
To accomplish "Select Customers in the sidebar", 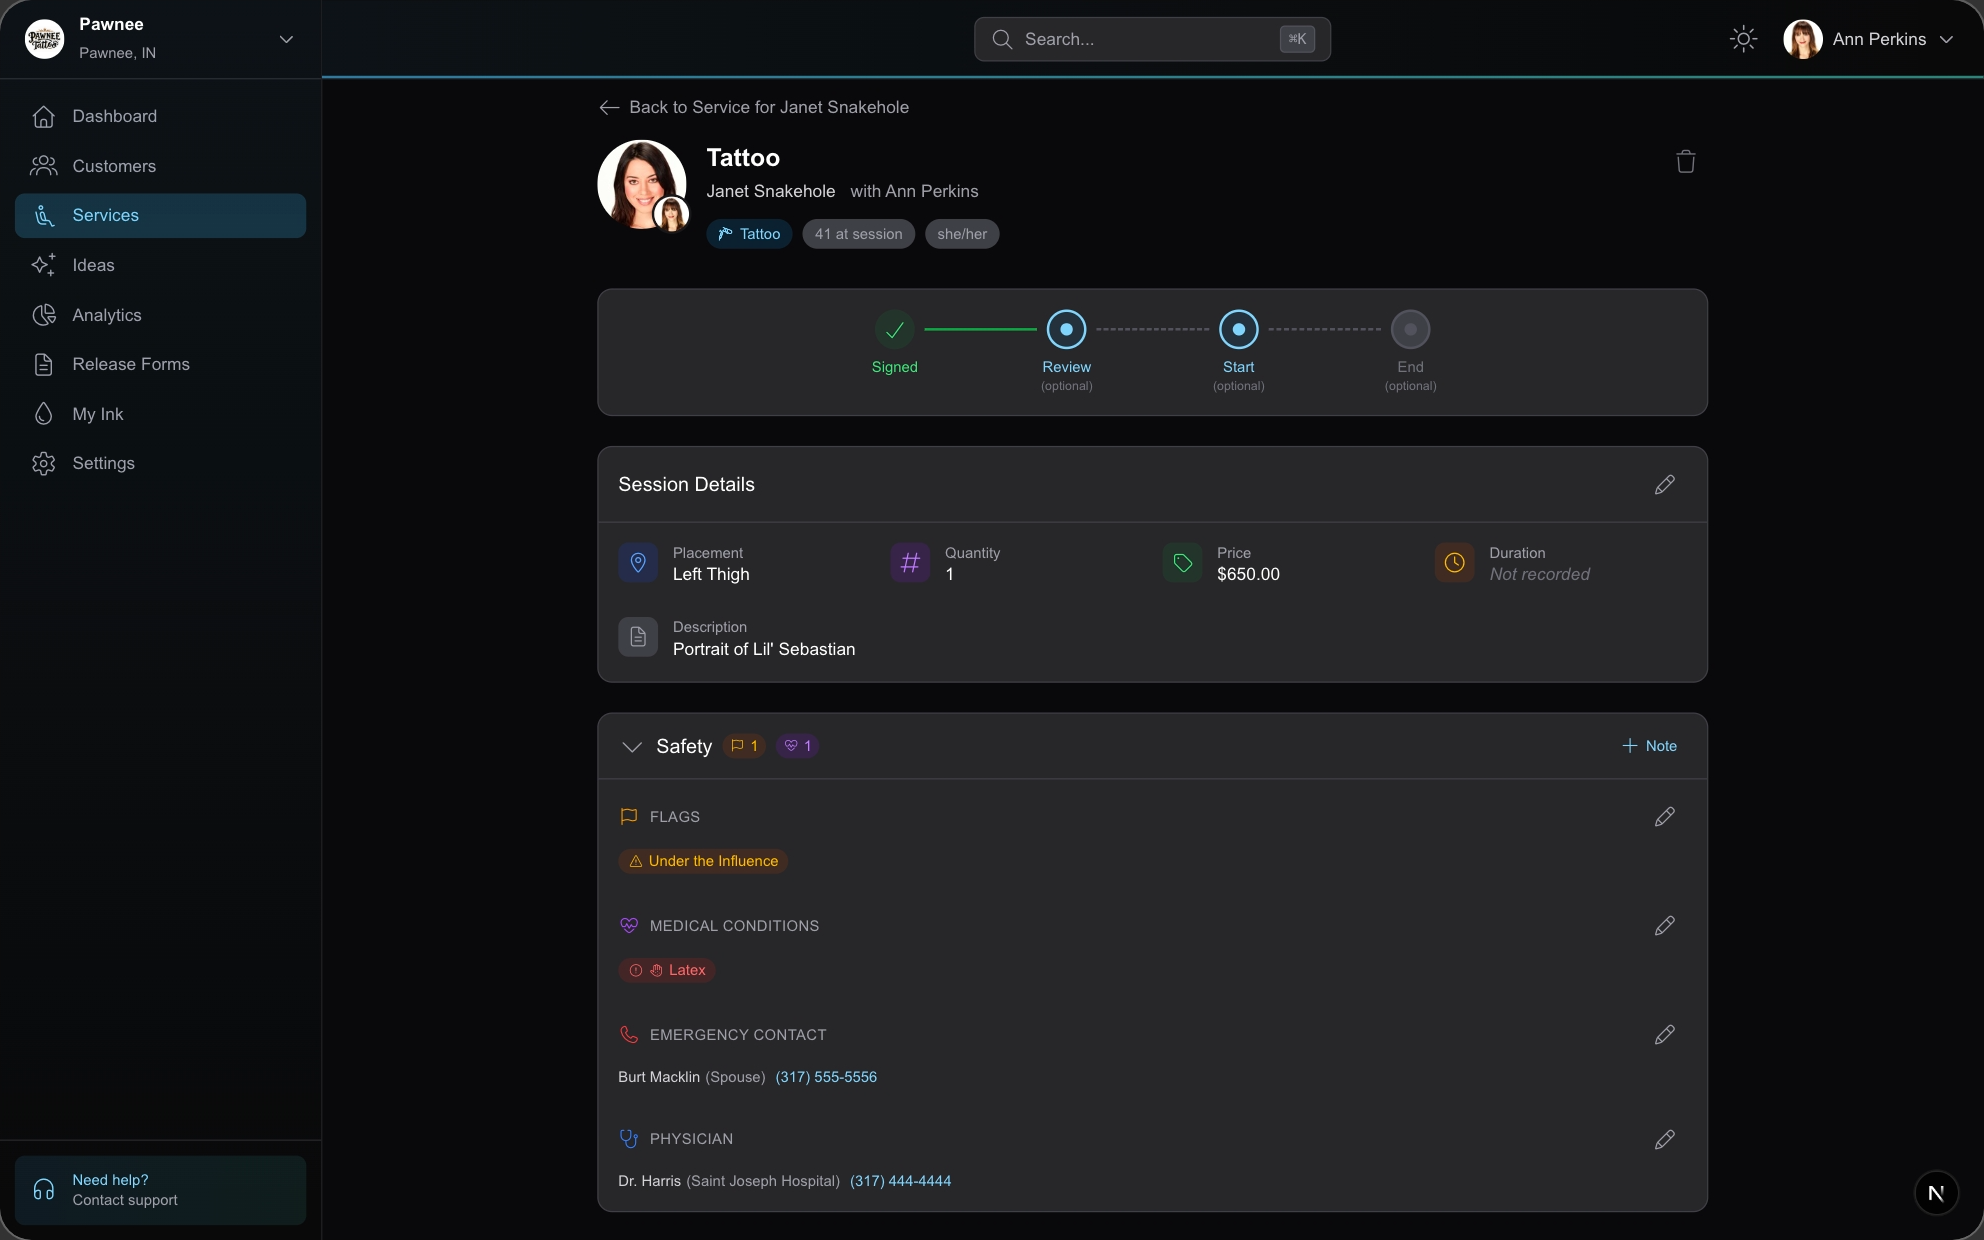I will coord(114,166).
